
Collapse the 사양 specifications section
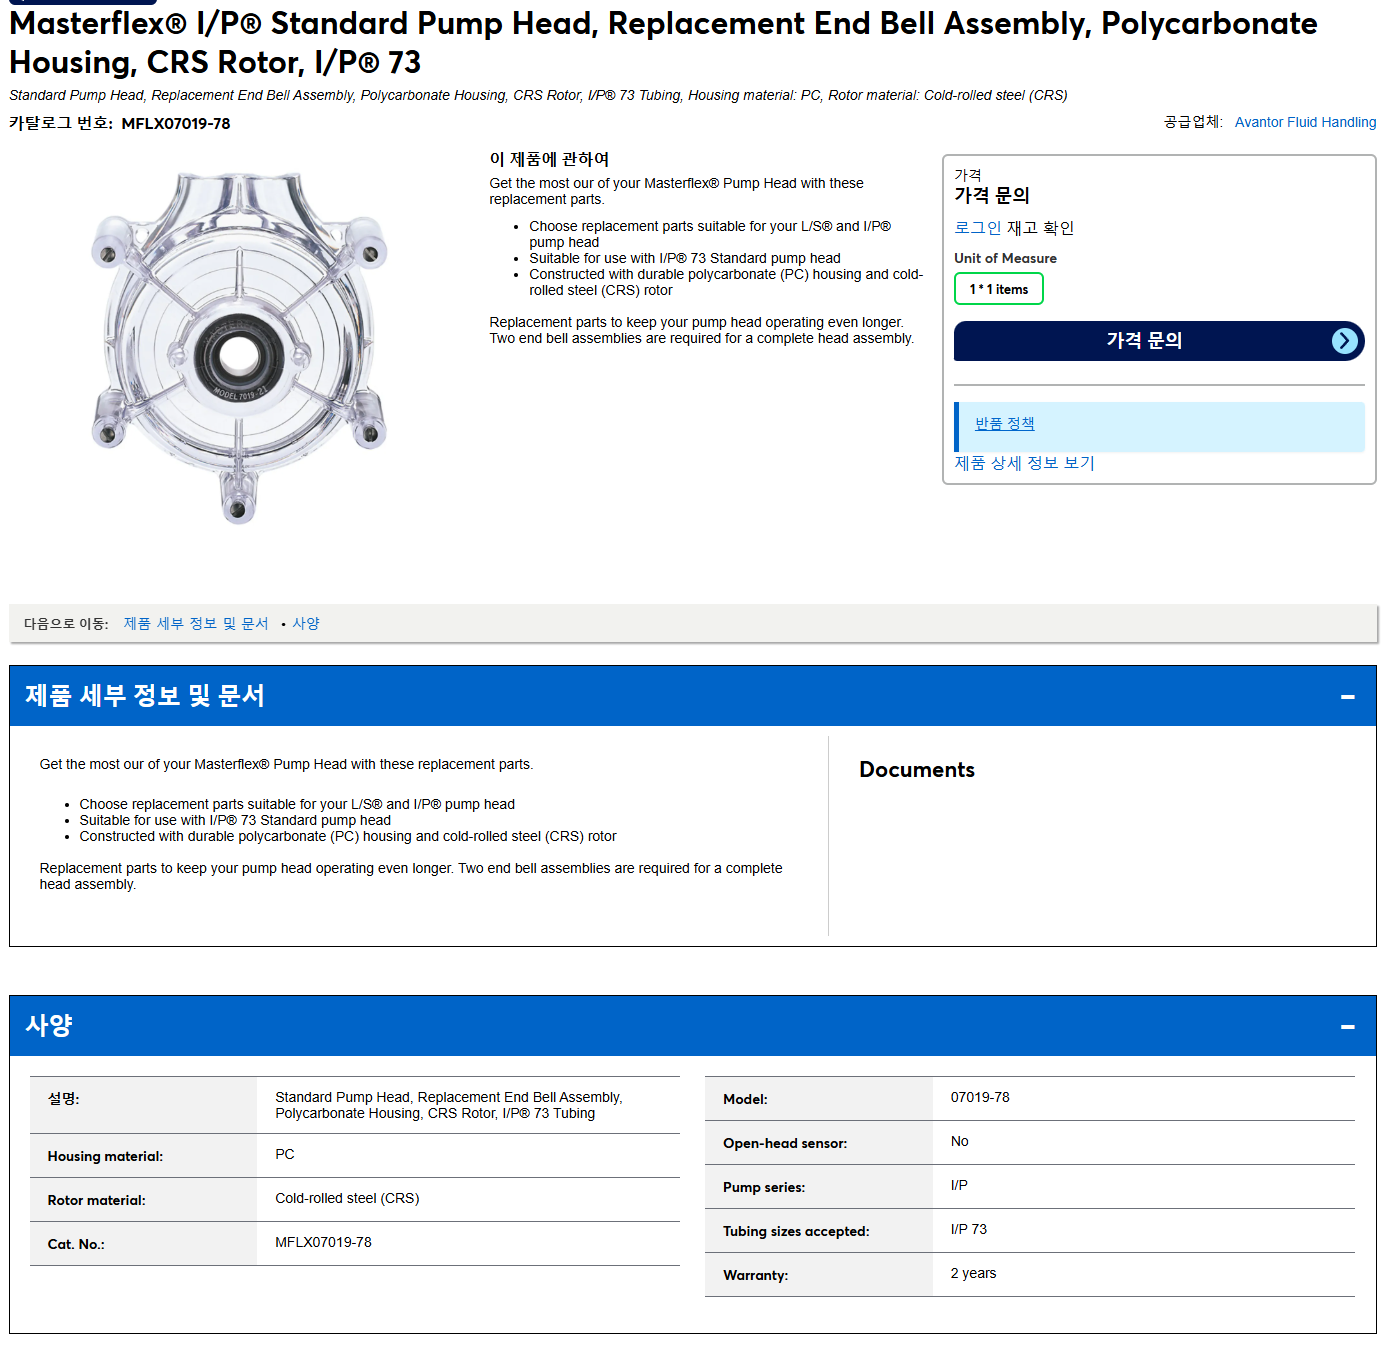pos(1347,1026)
